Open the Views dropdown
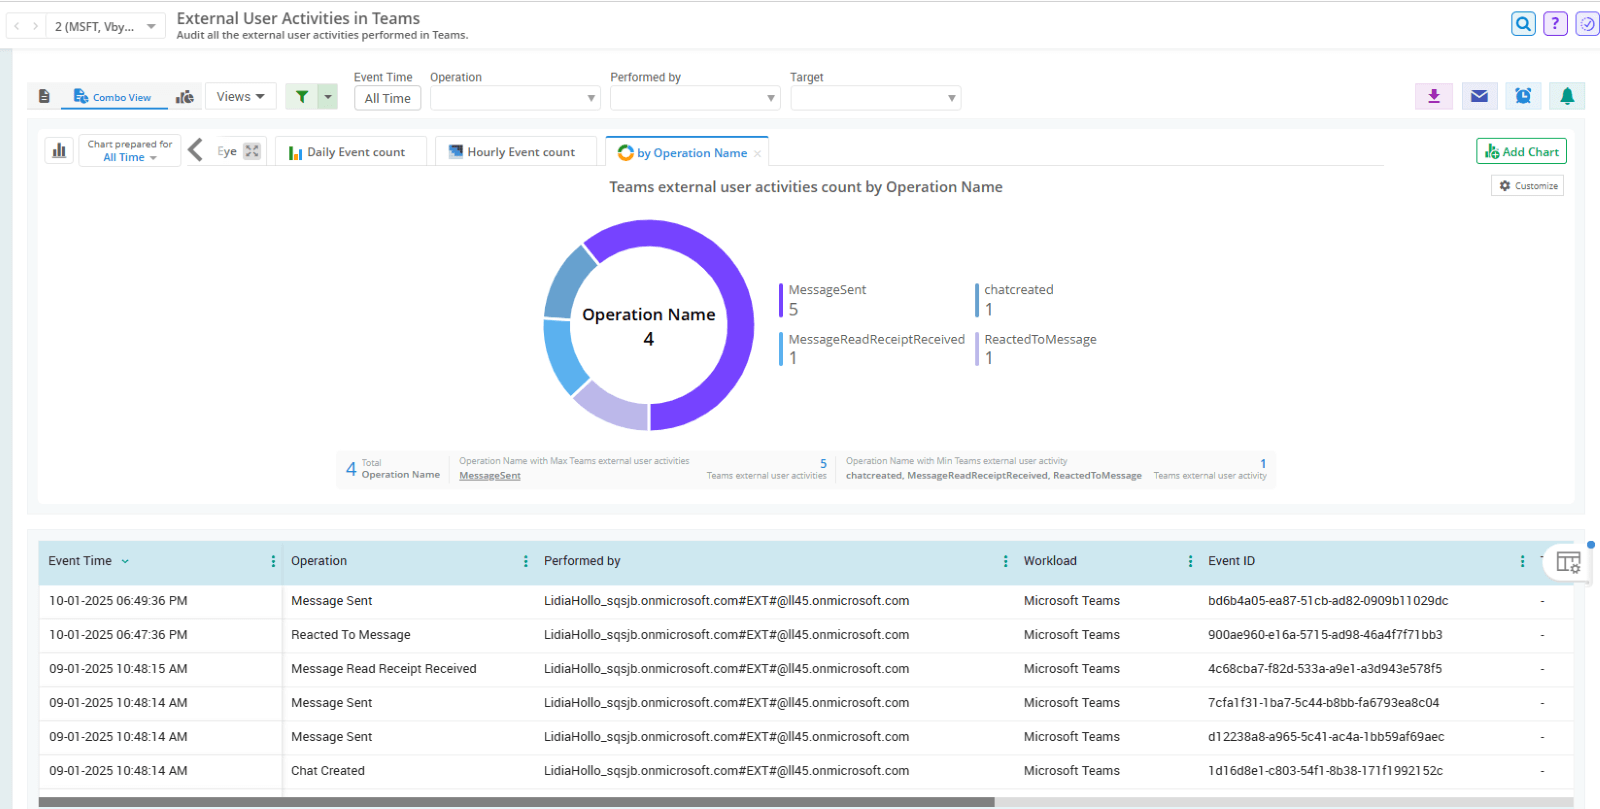This screenshot has width=1600, height=809. 240,97
